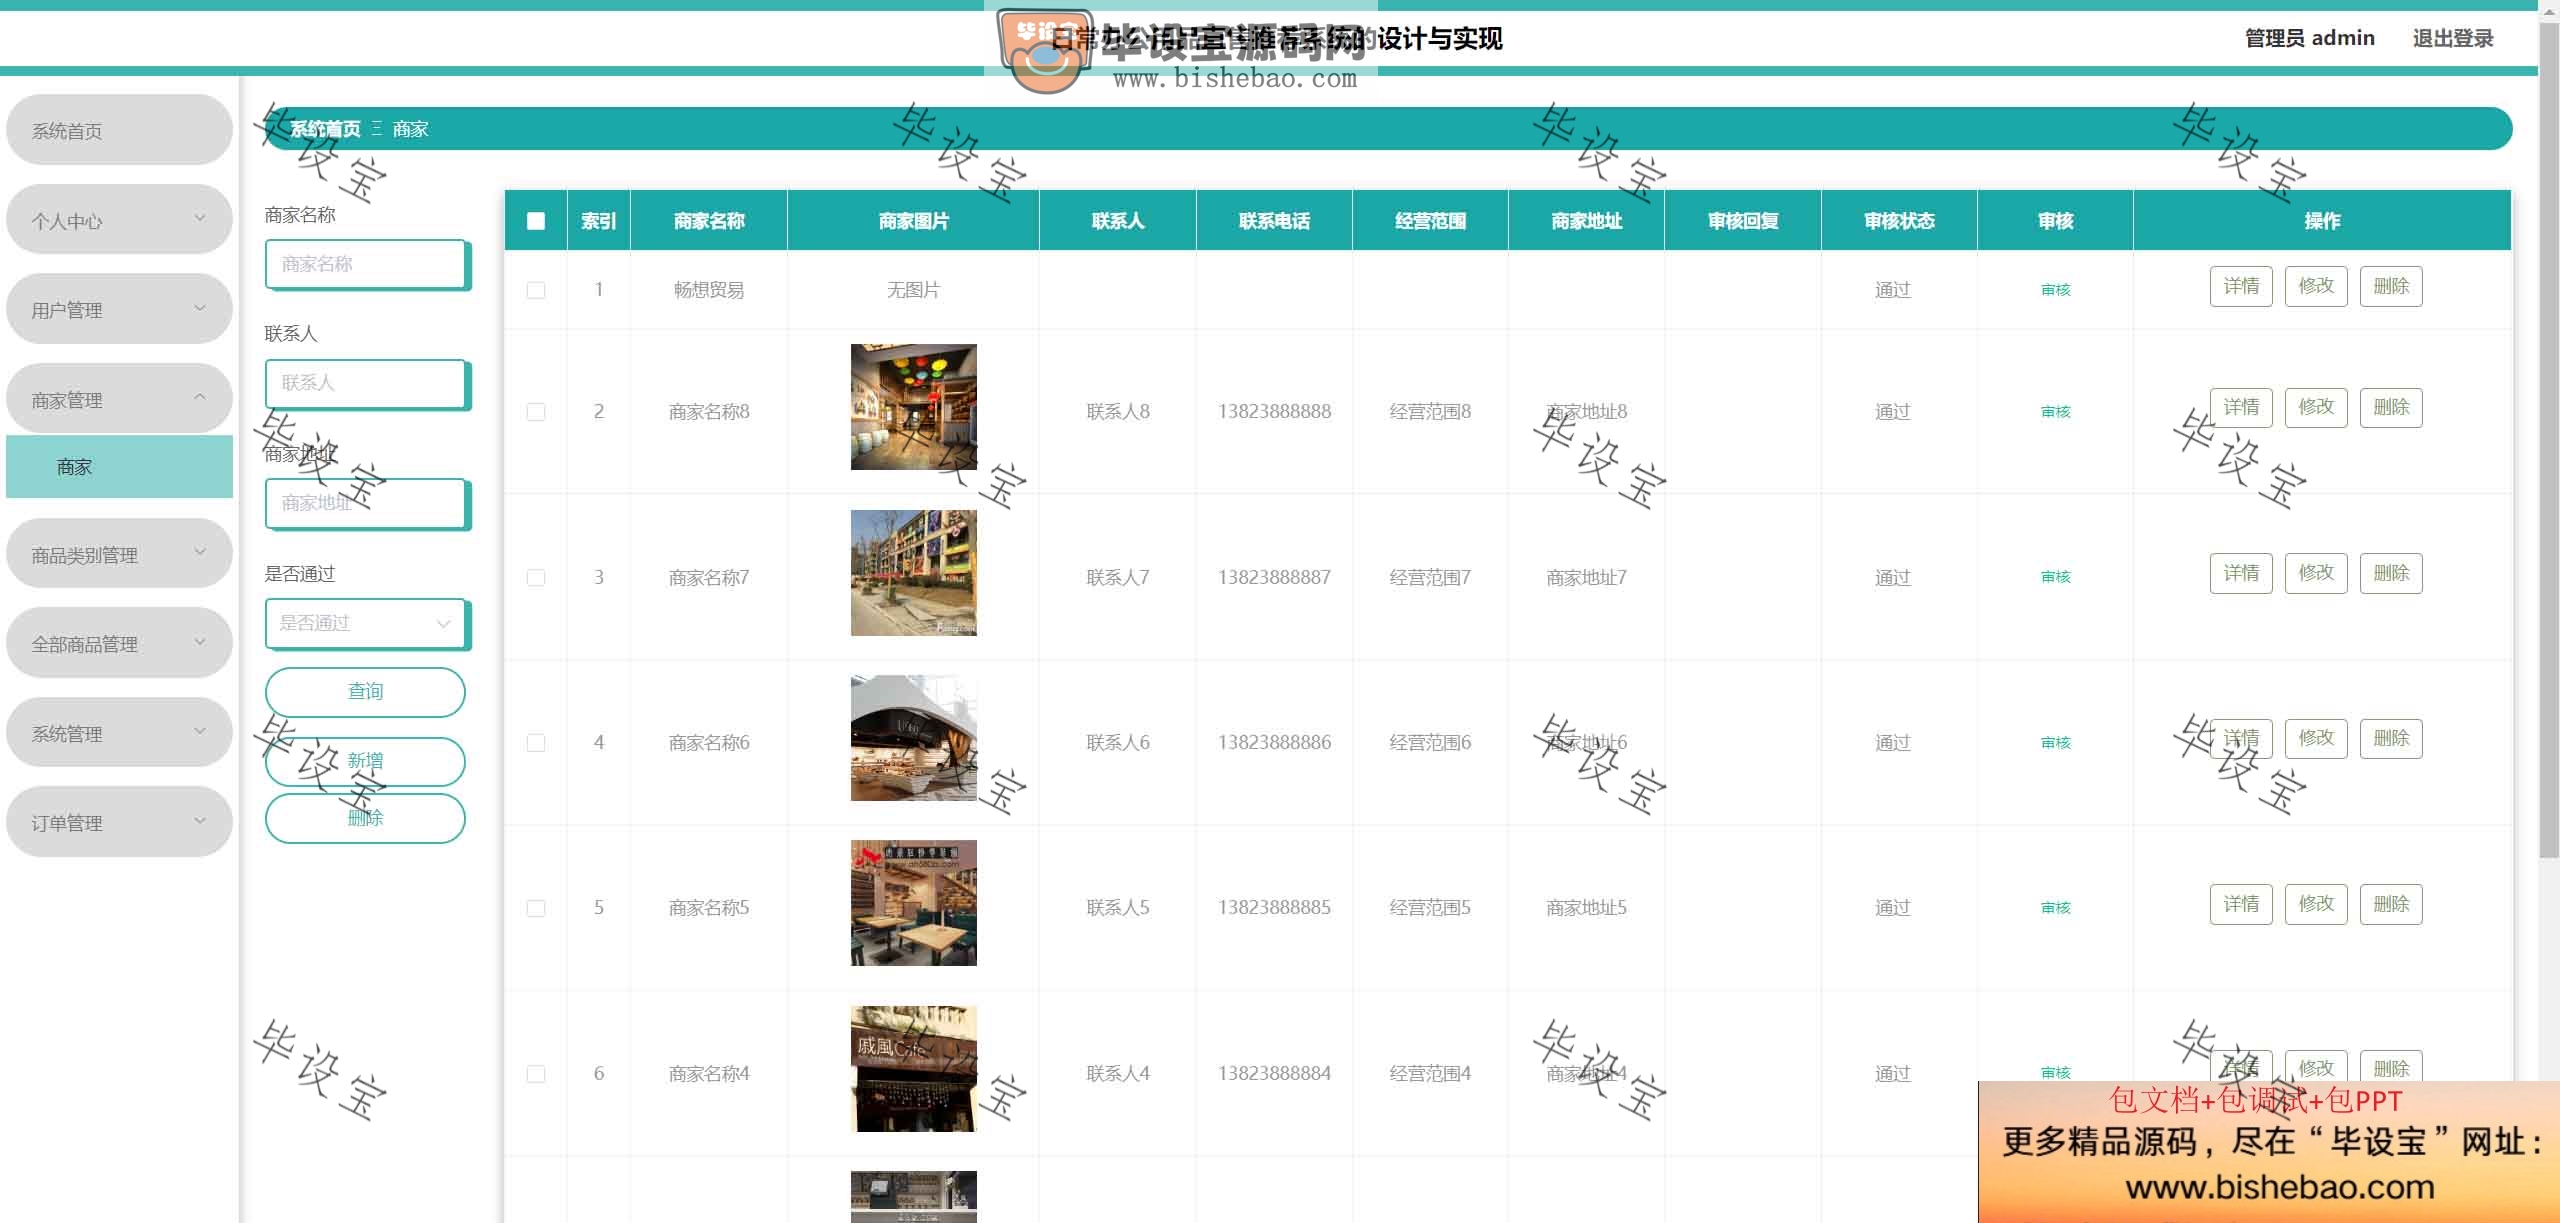This screenshot has width=2560, height=1223.
Task: Toggle the select-all checkbox in table header
Action: pos(536,221)
